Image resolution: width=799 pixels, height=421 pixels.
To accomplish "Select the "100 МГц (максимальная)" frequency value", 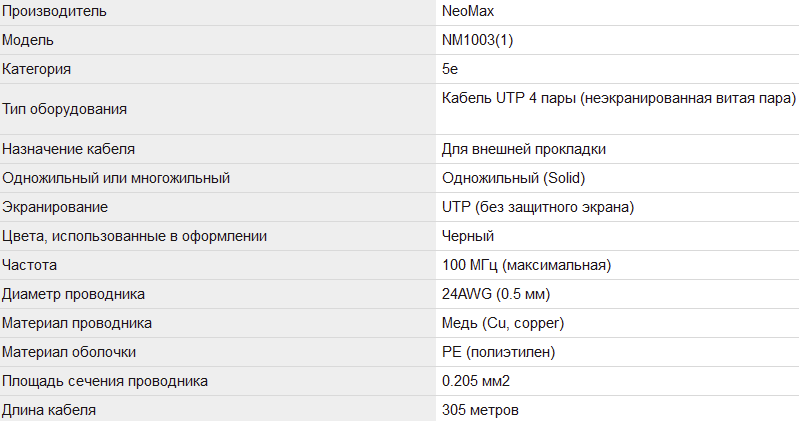I will (526, 265).
